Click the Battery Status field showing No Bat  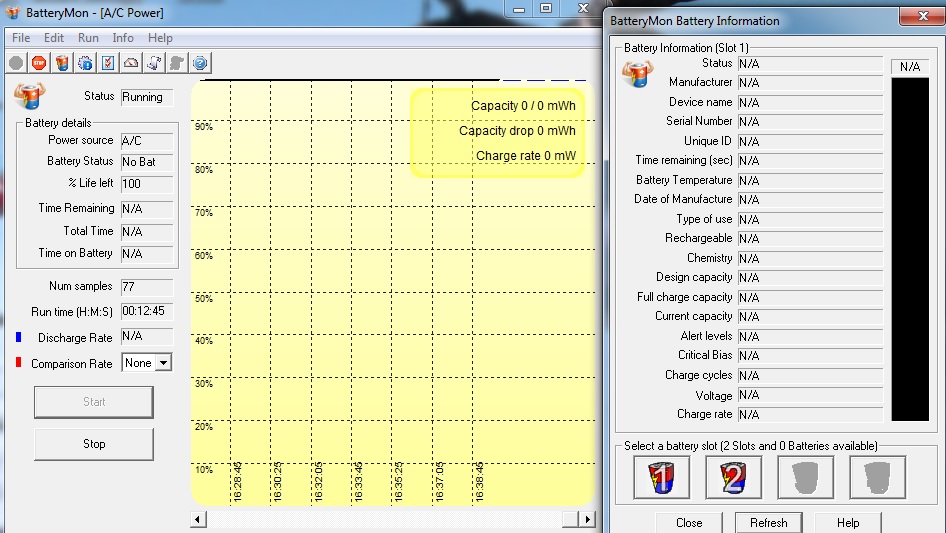pos(147,162)
